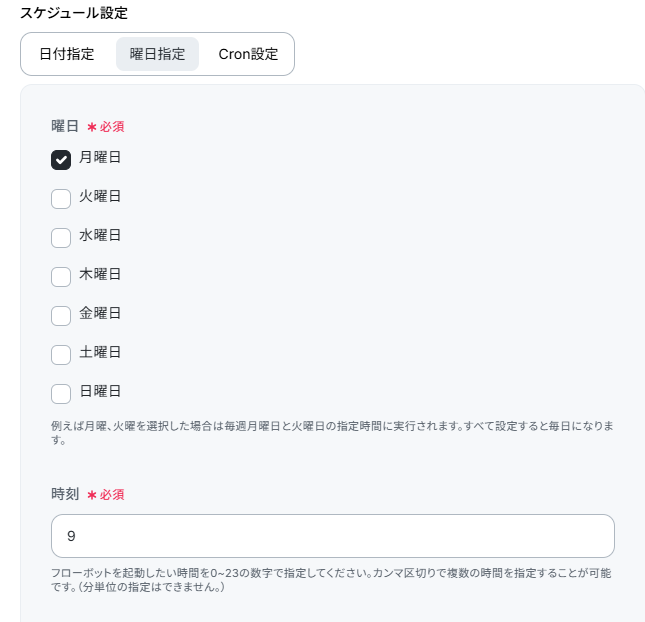
Task: Click the 木曜日 label text
Action: pyautogui.click(x=100, y=274)
